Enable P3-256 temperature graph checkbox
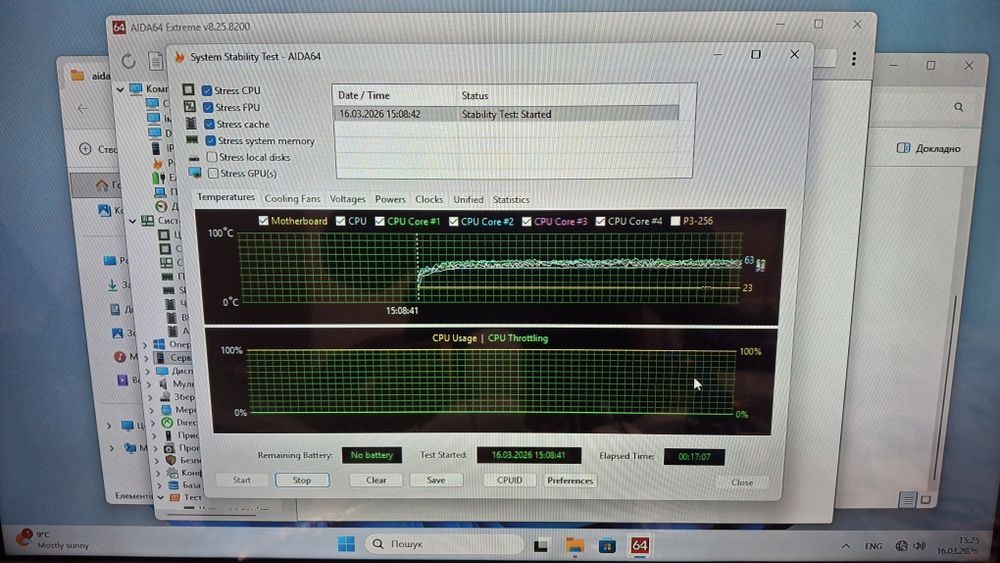1000x563 pixels. pyautogui.click(x=675, y=221)
